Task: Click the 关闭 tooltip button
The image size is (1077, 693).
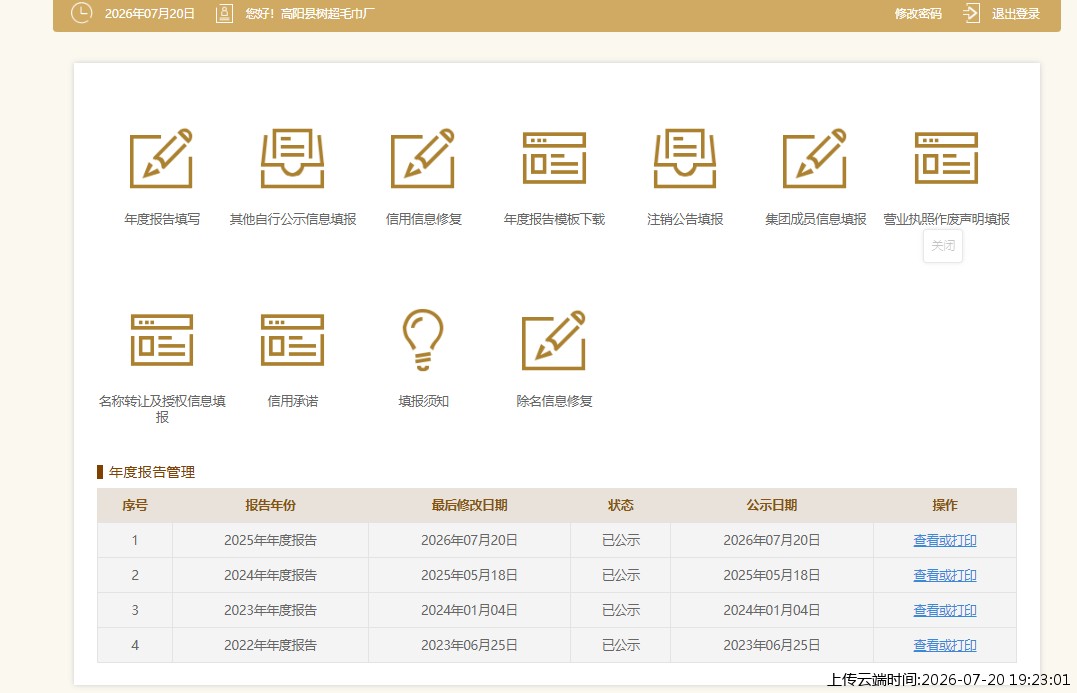Action: [943, 246]
